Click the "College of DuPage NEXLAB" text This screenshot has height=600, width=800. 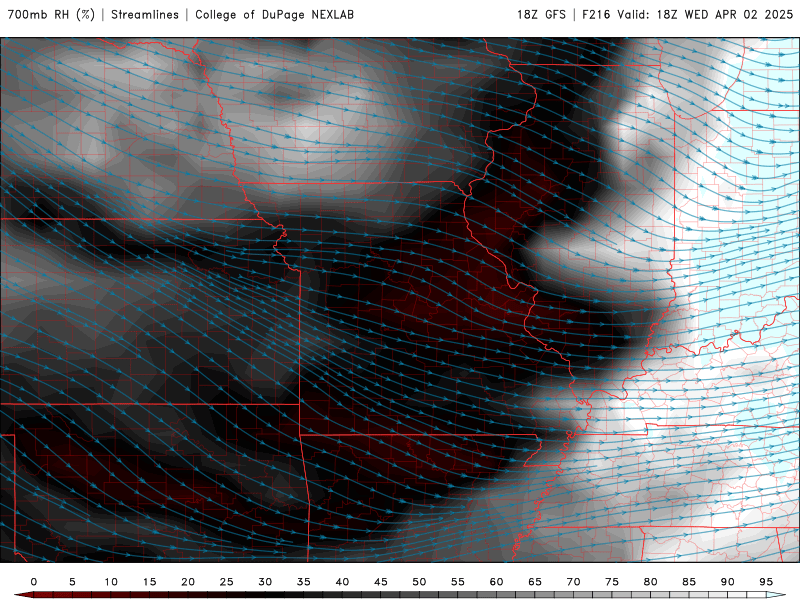[x=274, y=14]
